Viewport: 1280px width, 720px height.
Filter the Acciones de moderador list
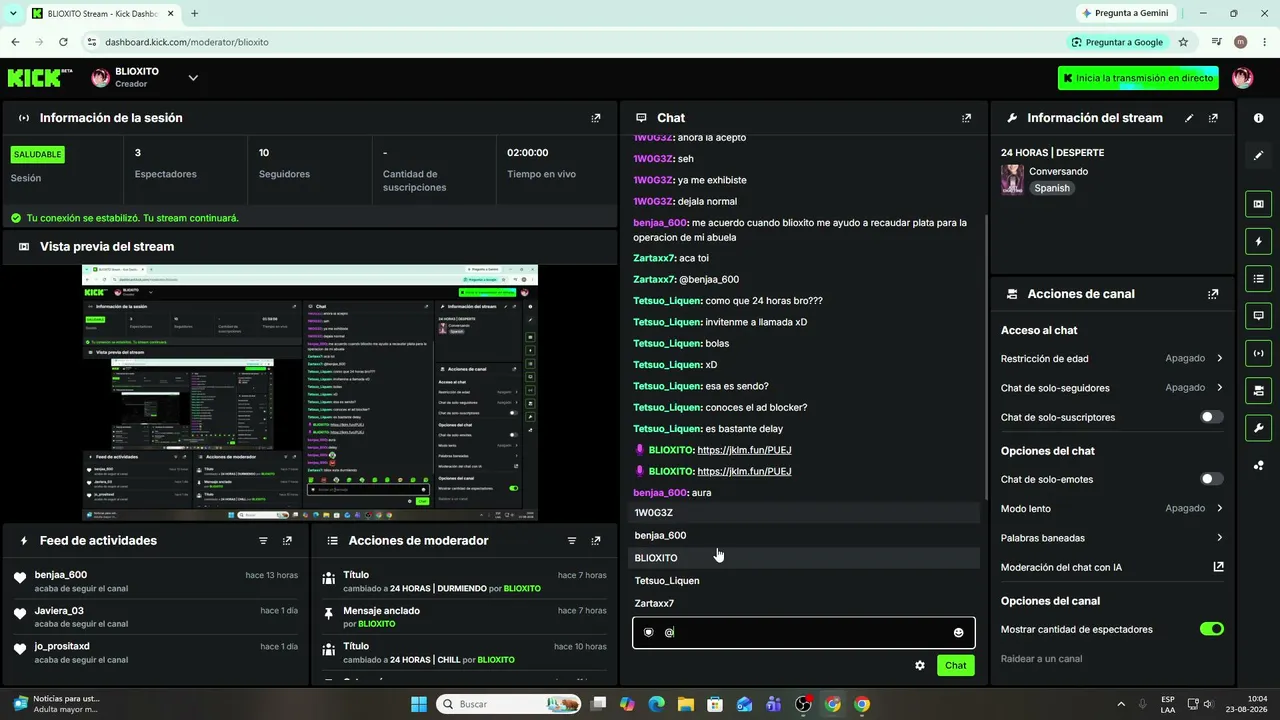572,541
